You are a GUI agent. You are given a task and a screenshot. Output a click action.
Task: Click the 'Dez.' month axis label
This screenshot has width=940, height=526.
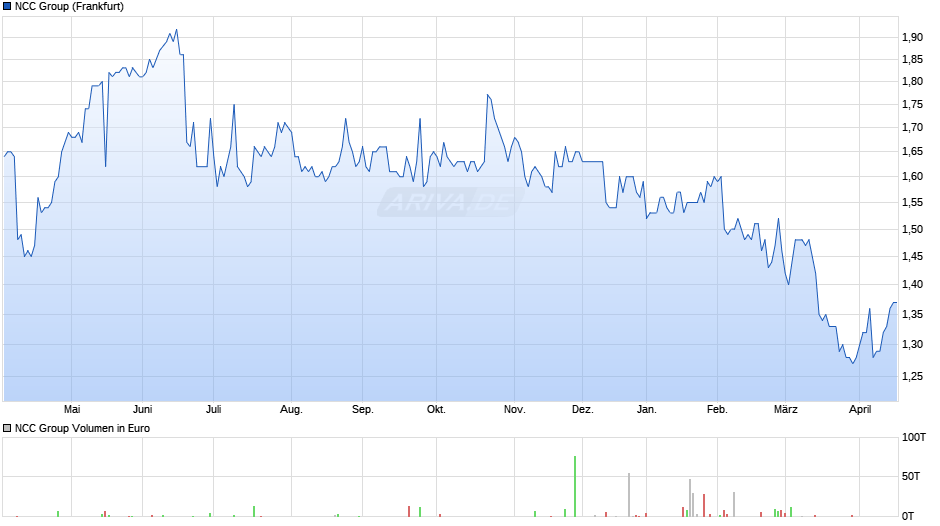tap(583, 409)
